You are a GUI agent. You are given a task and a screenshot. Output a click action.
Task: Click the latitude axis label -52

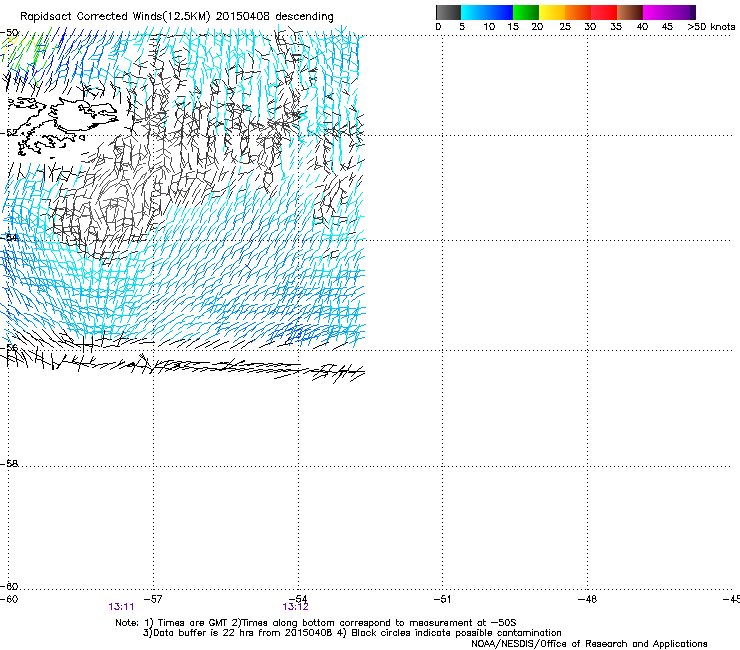(x=9, y=133)
